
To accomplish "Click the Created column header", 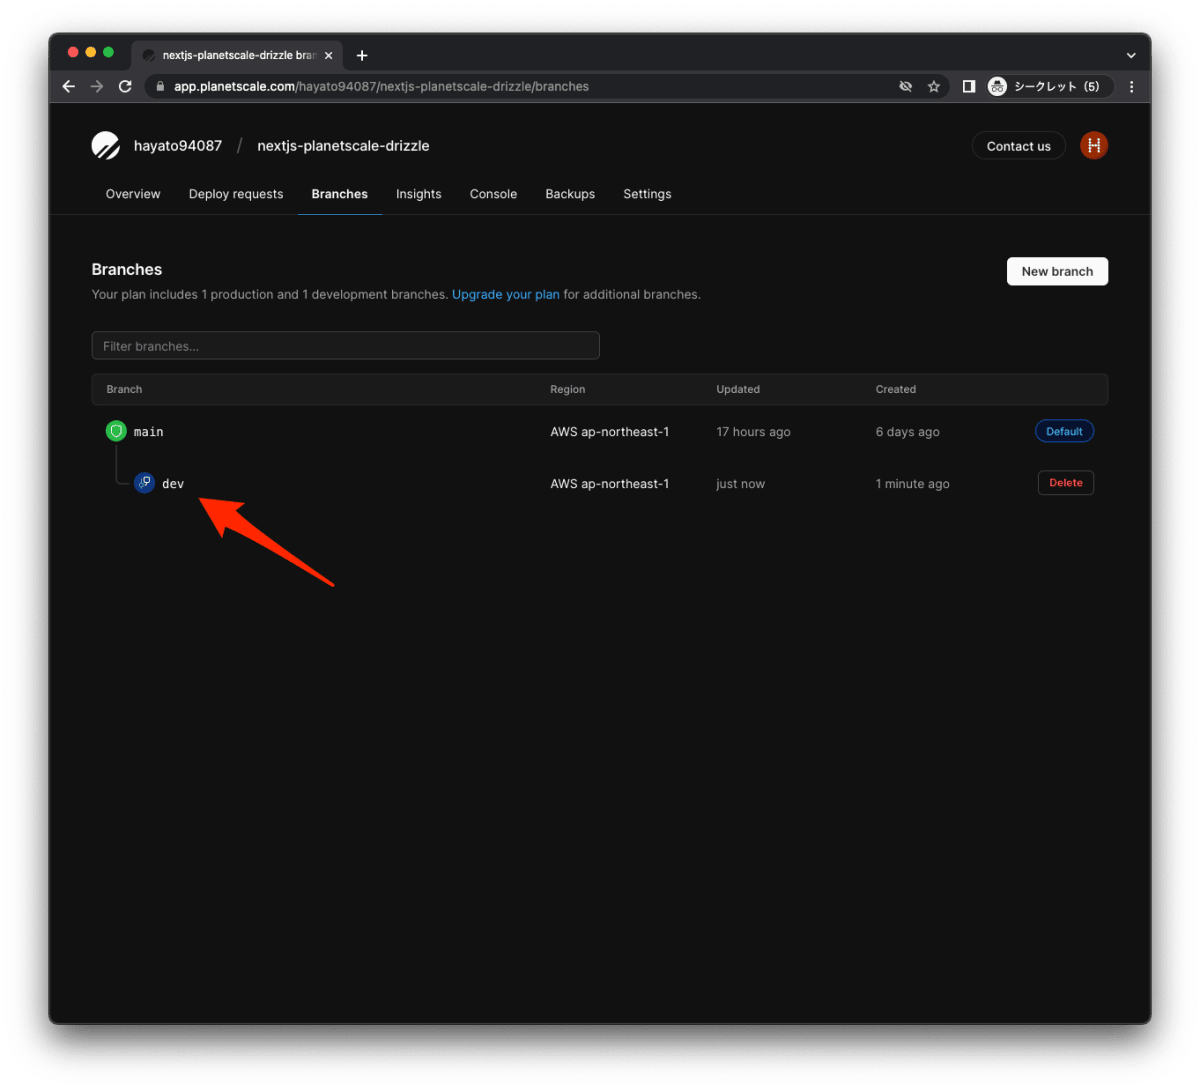I will pos(896,389).
